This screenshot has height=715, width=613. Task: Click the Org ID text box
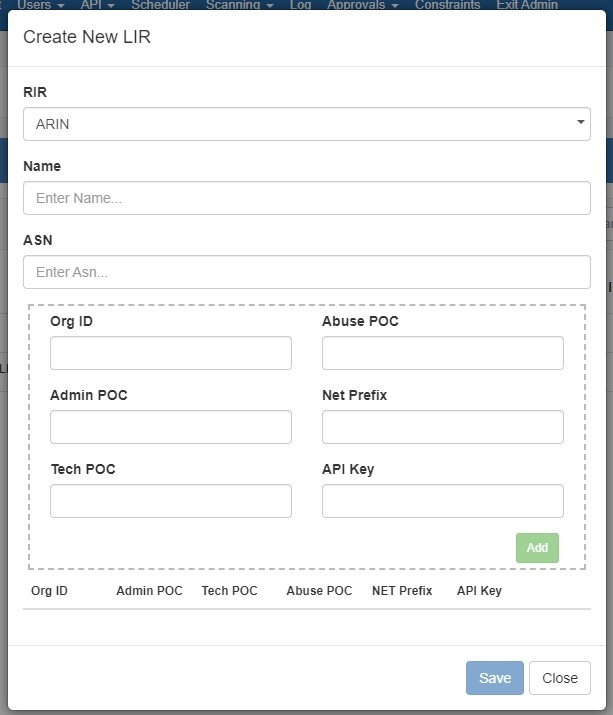point(171,353)
